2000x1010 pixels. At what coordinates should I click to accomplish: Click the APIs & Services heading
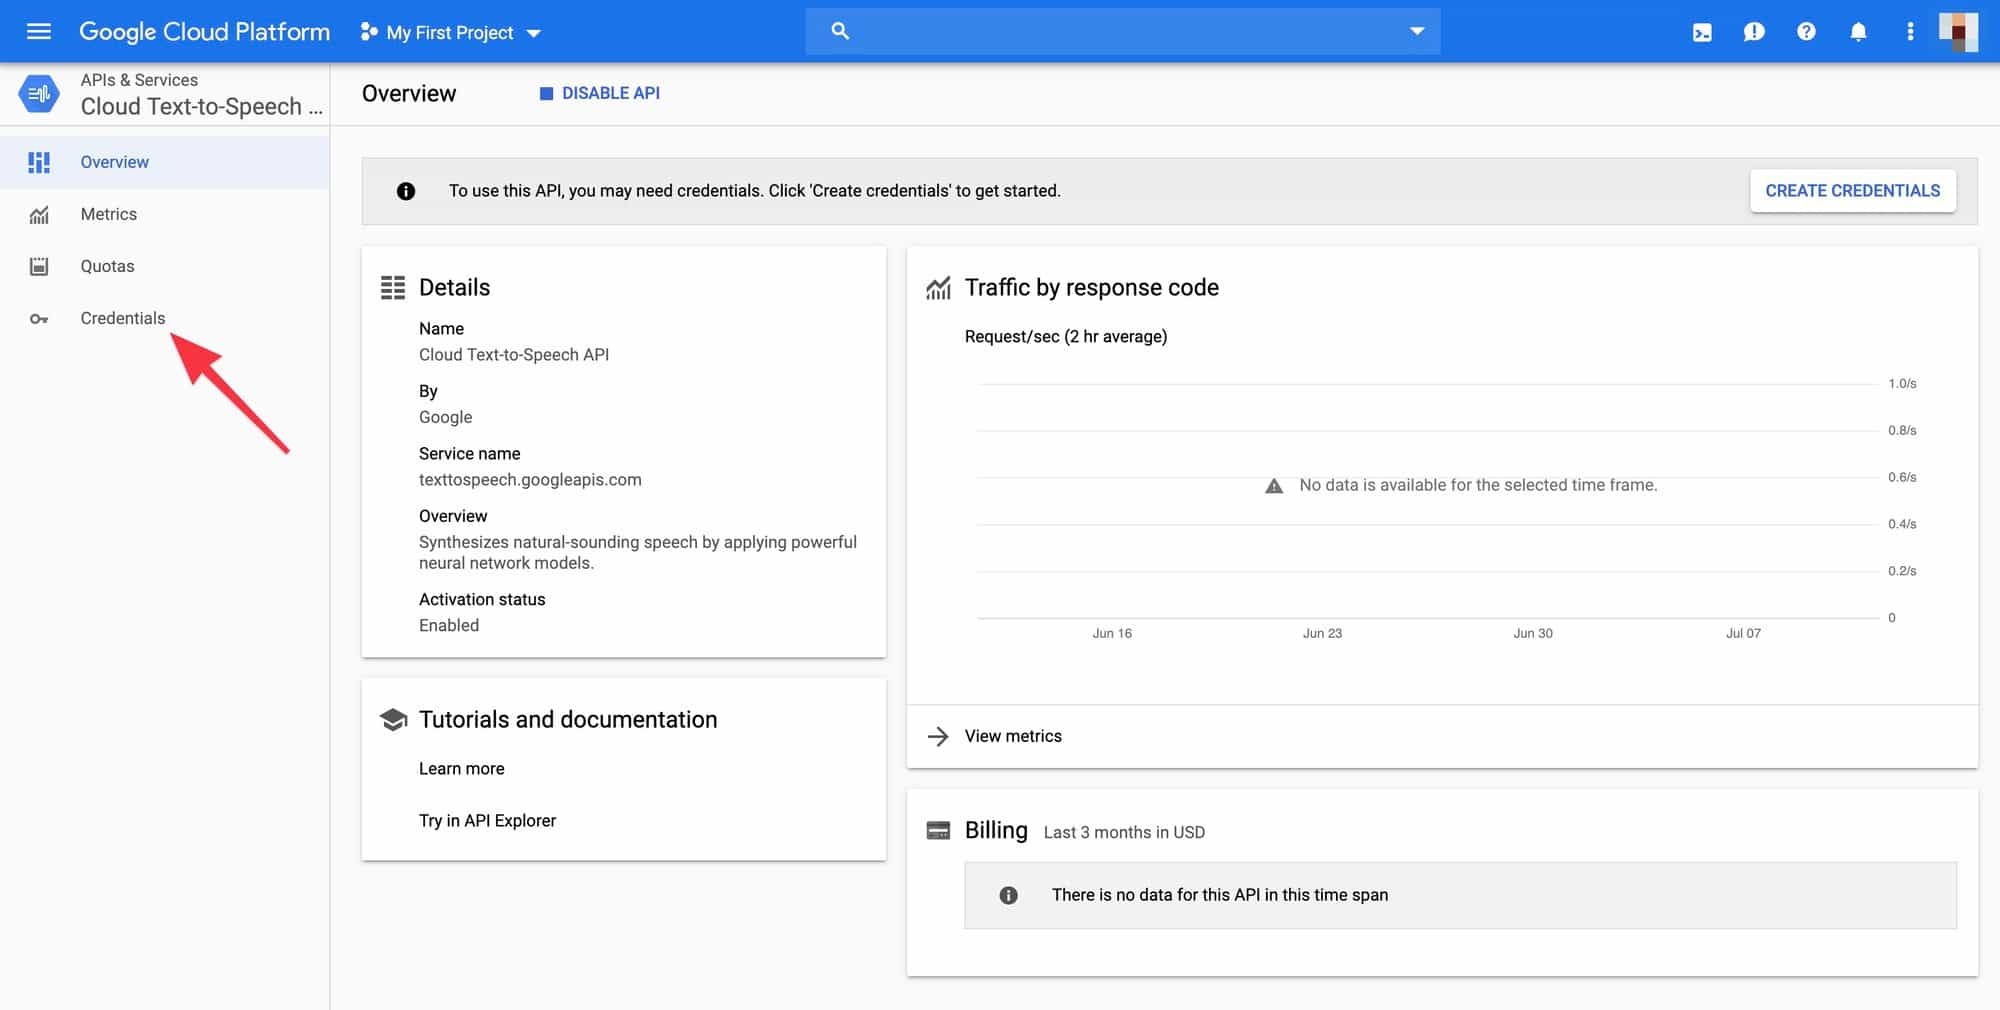pos(139,80)
